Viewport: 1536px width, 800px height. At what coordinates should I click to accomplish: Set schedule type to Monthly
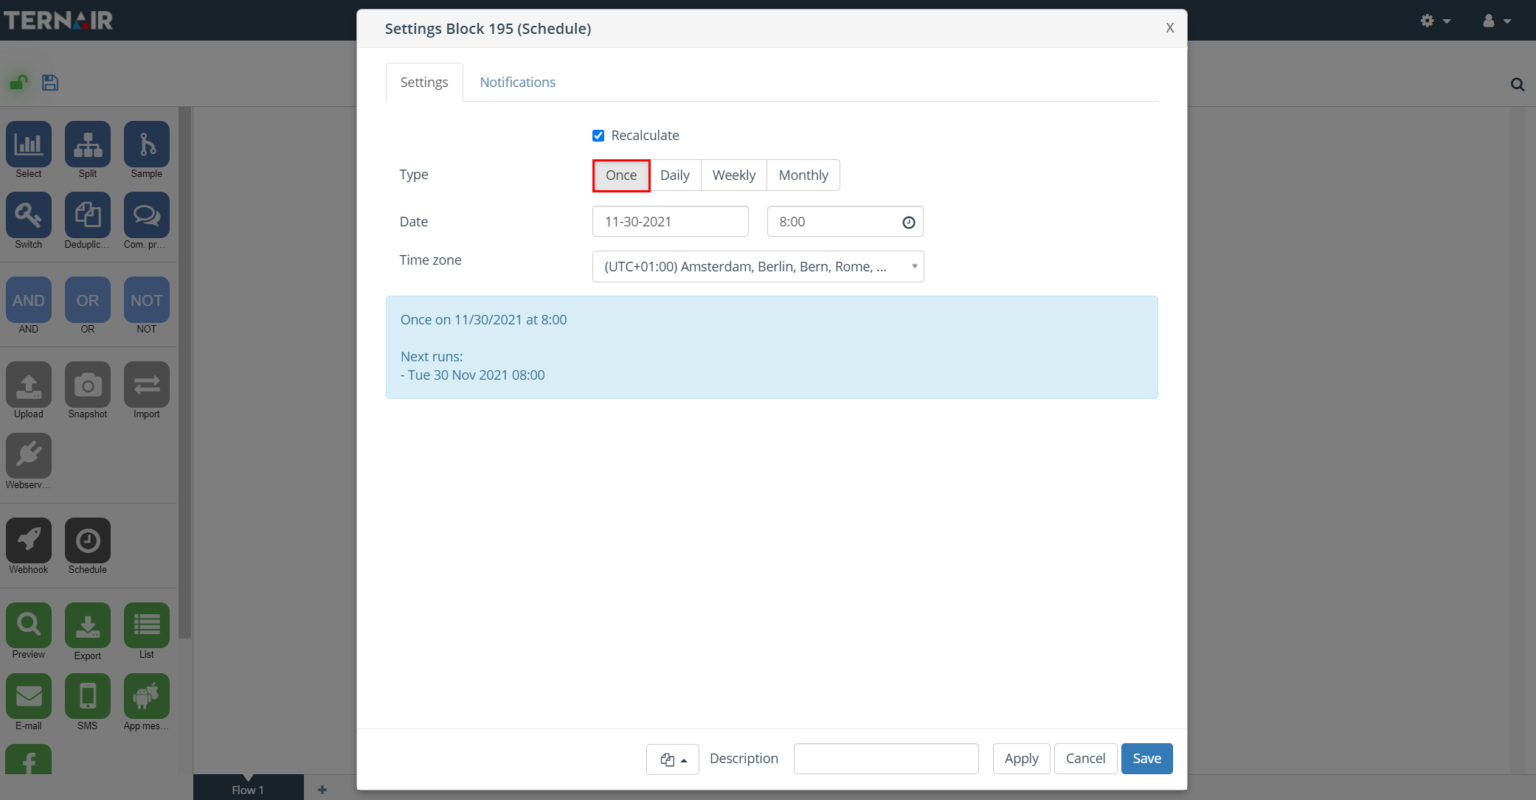[803, 175]
